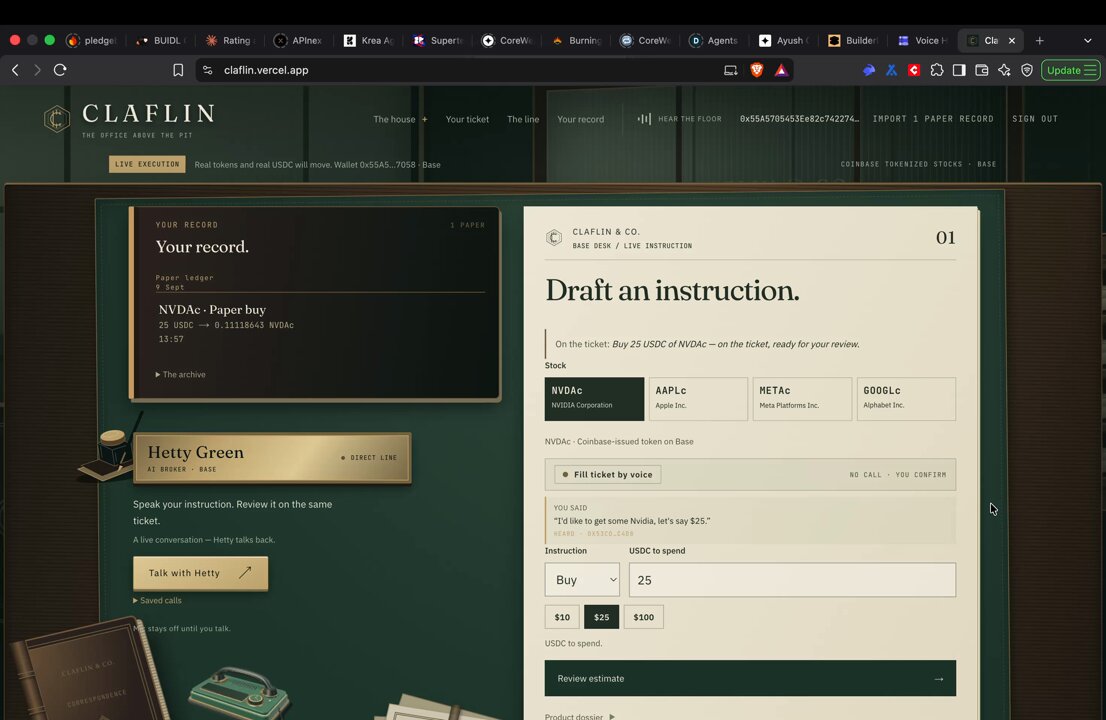Click the Review estimate button
This screenshot has width=1106, height=720.
point(750,678)
